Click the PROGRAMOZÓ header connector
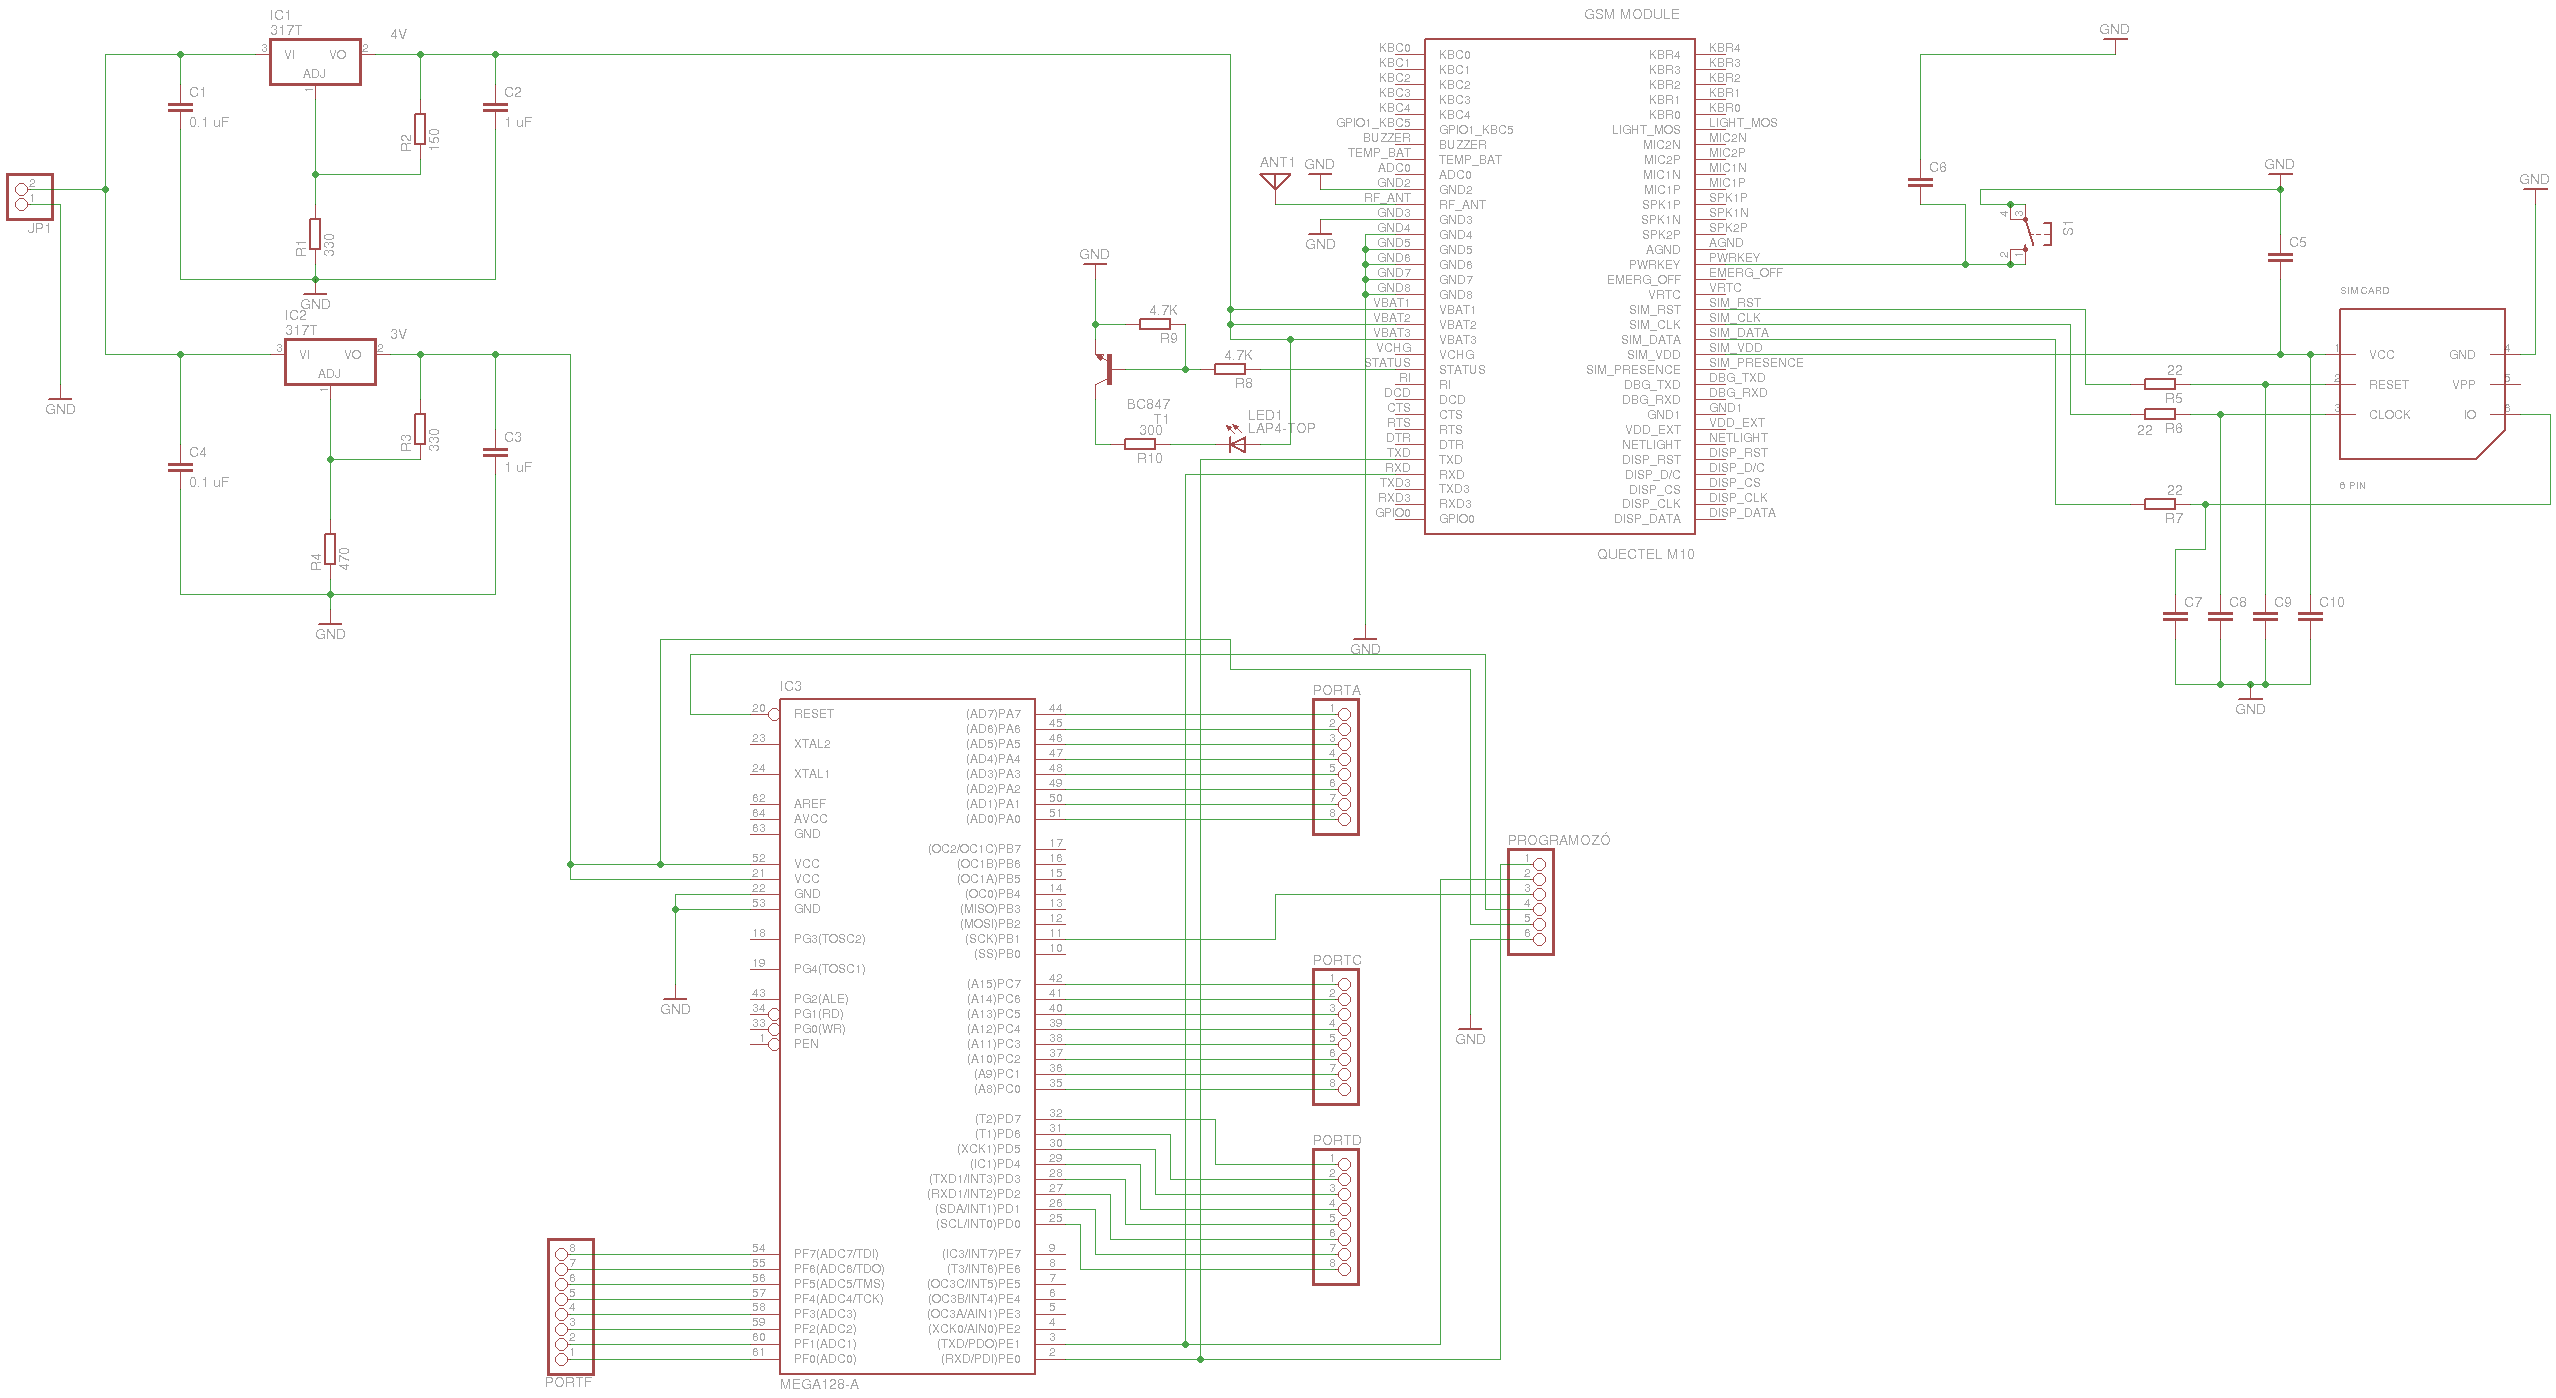 click(x=1530, y=902)
